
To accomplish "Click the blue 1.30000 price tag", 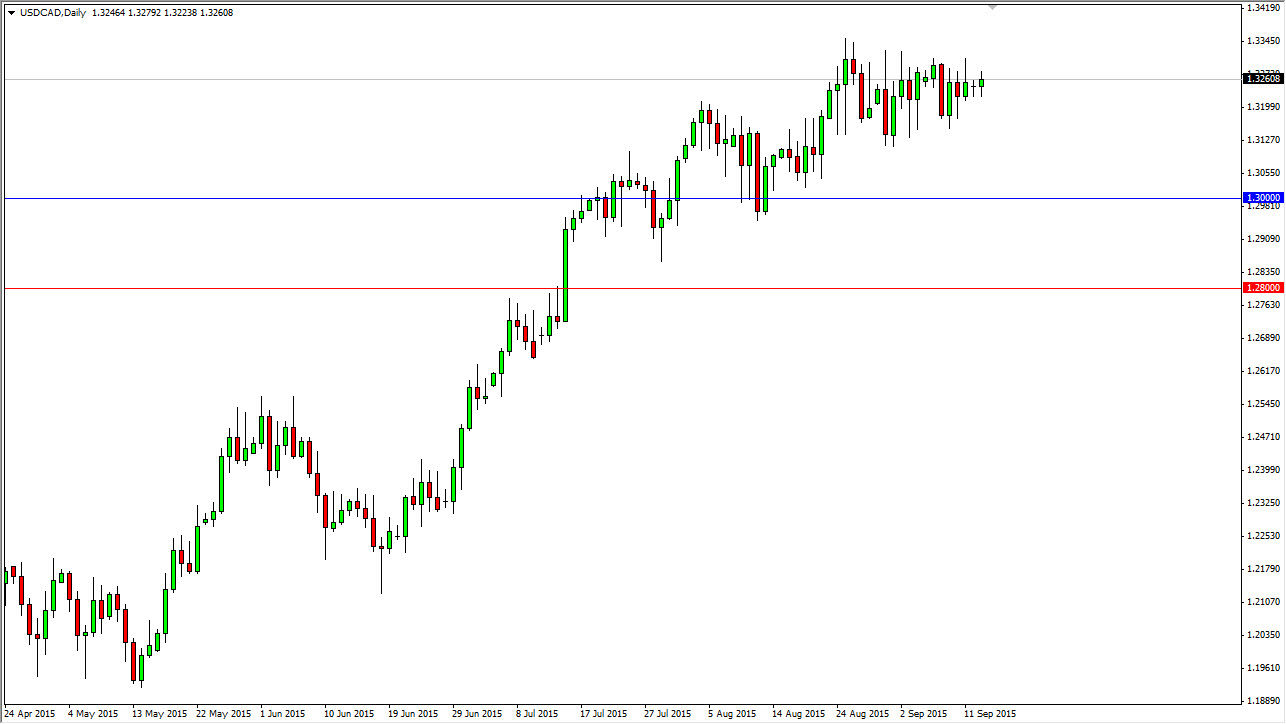I will click(x=1263, y=198).
